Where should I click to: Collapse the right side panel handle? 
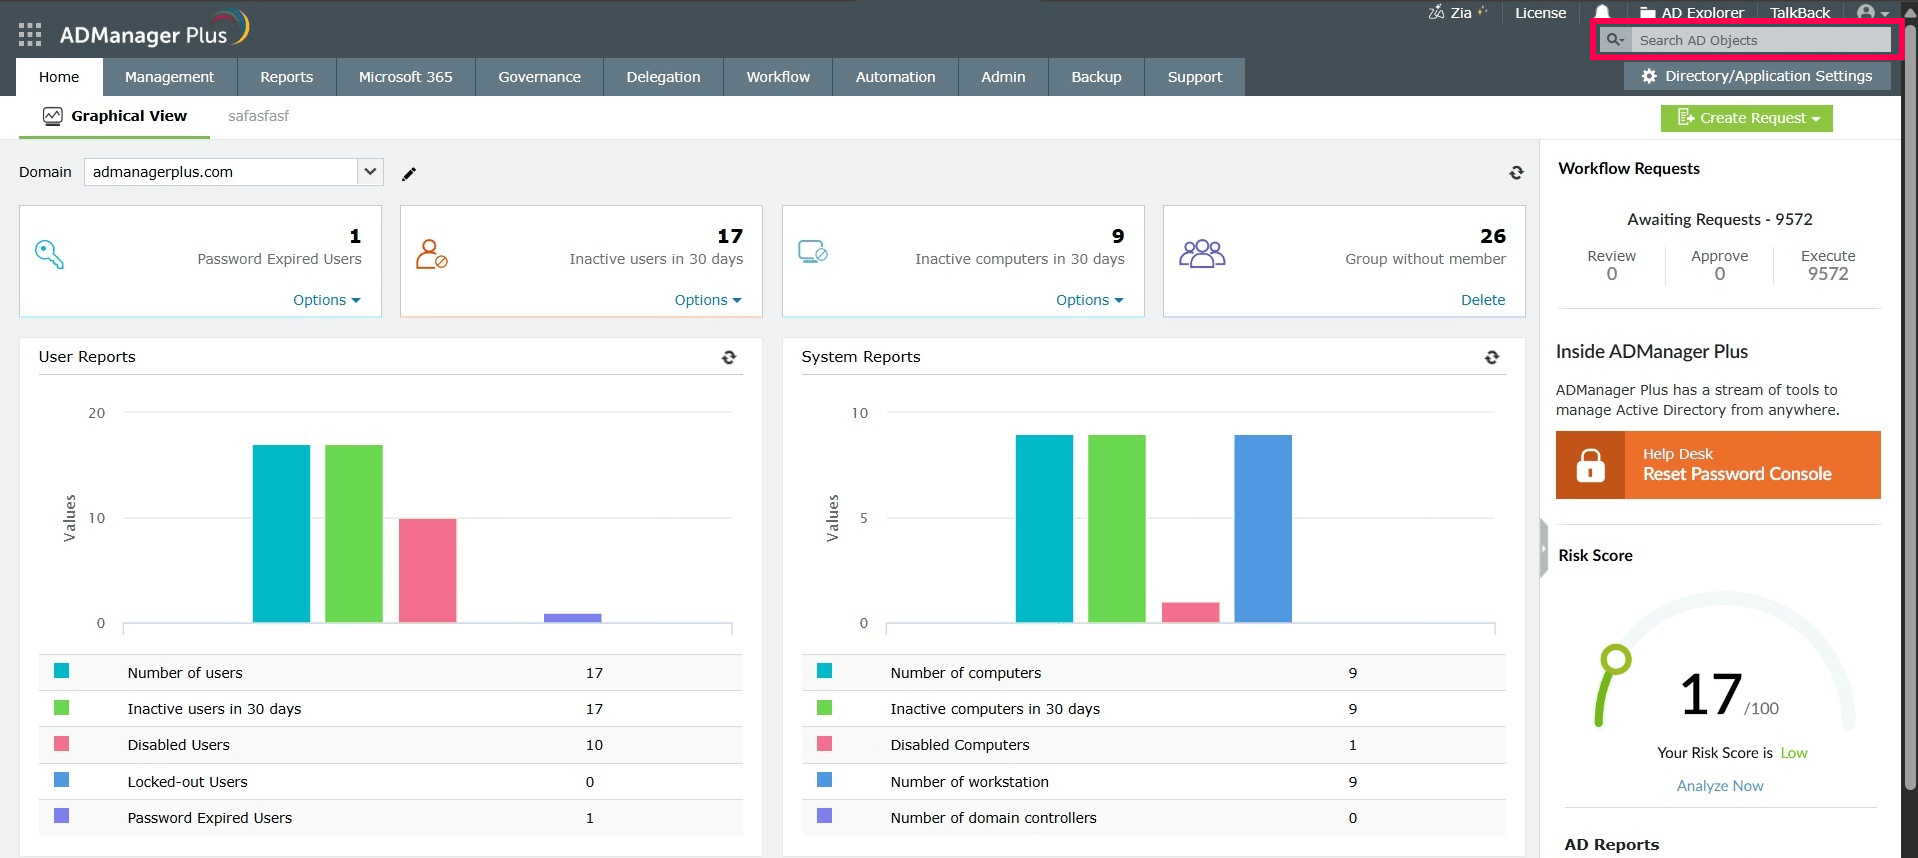tap(1544, 548)
